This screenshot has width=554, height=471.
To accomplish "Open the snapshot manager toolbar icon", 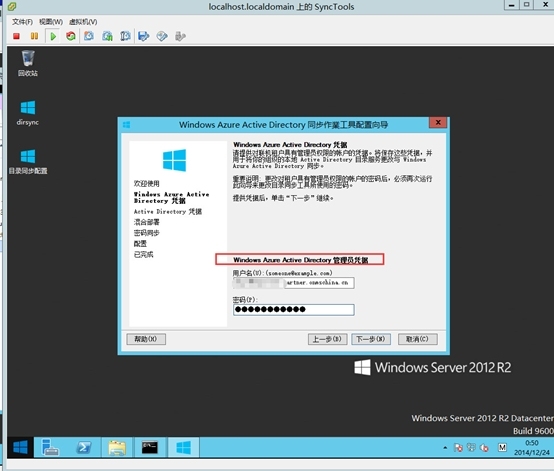I will click(125, 36).
